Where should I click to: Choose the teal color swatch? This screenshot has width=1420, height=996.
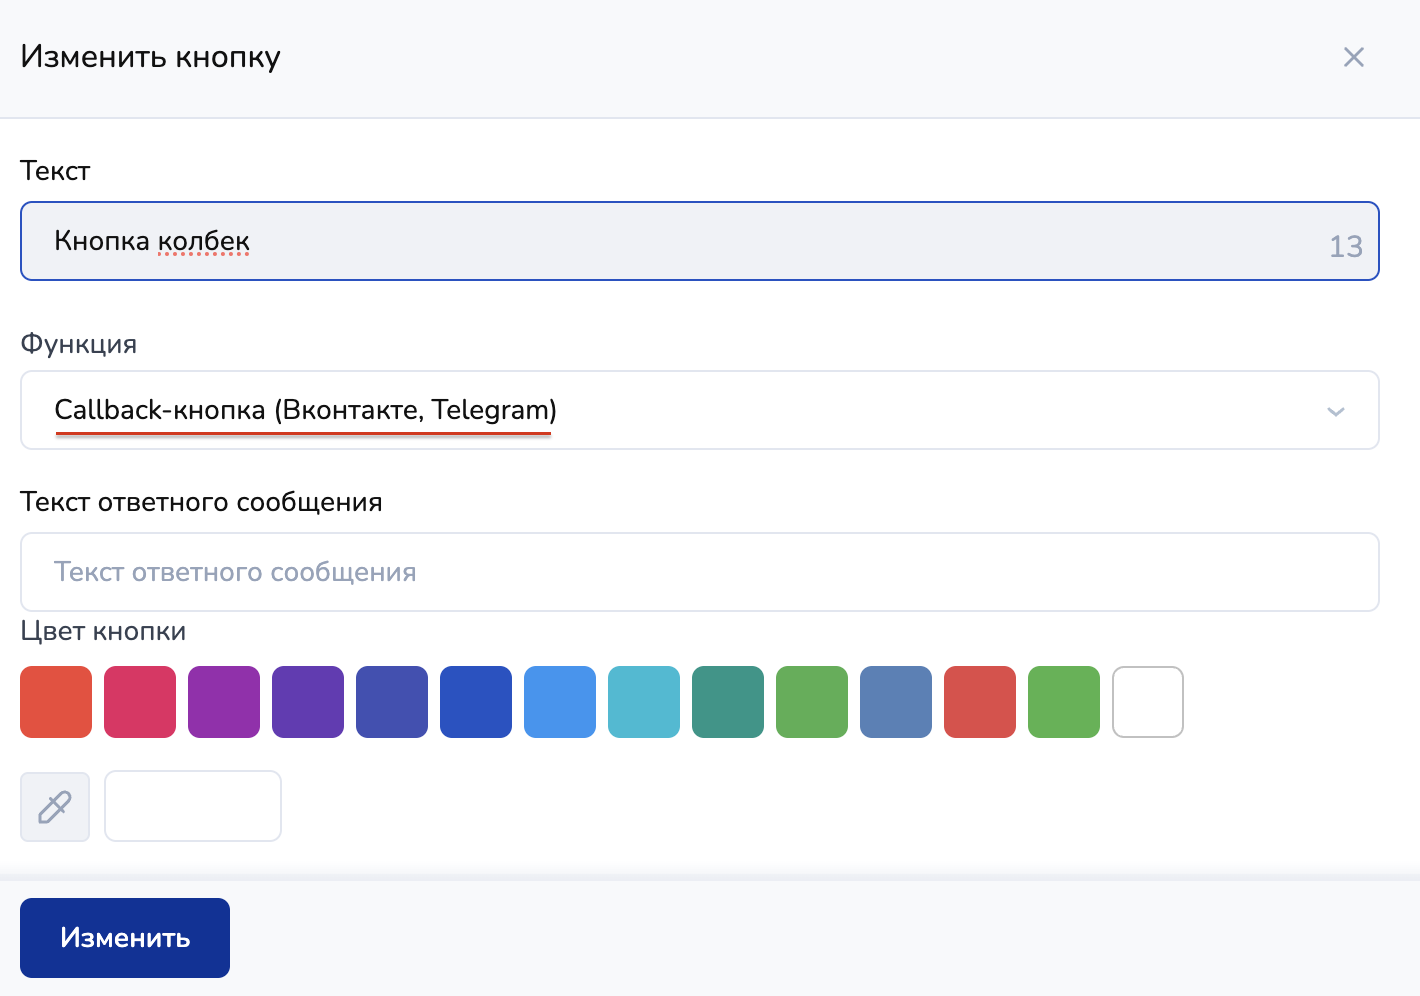(728, 702)
